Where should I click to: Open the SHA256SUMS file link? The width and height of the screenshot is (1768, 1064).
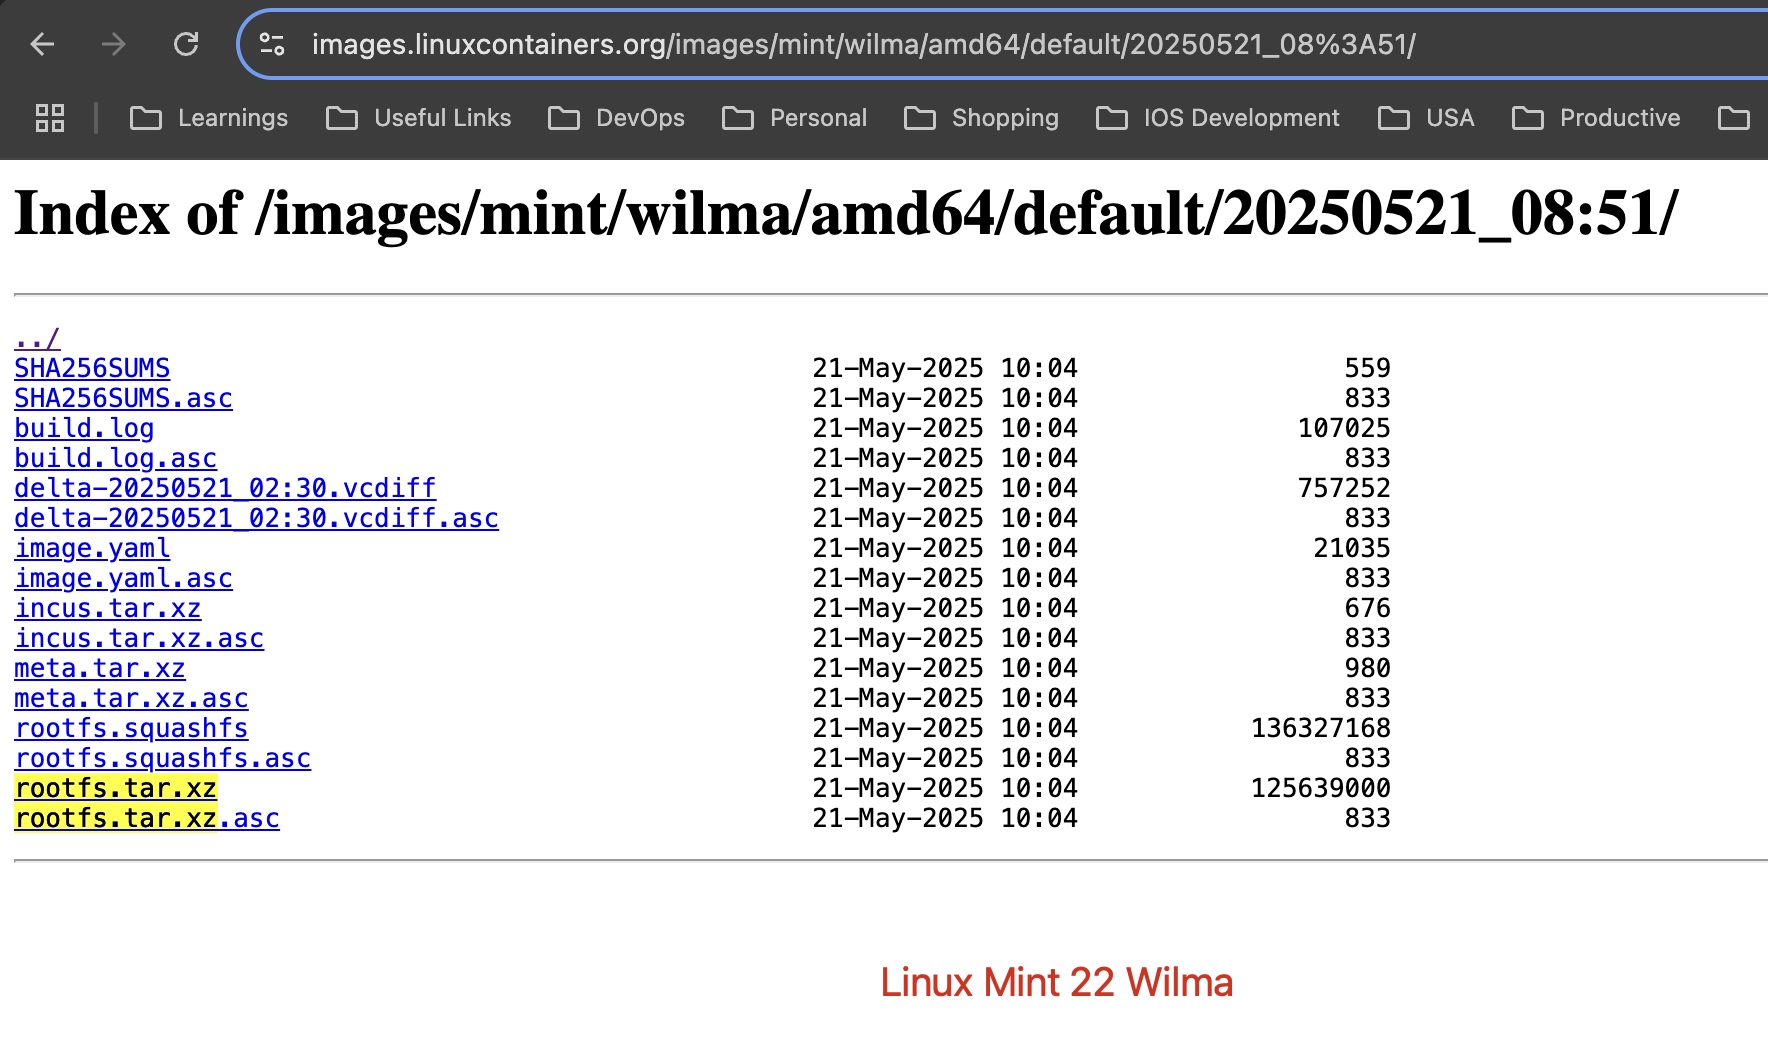point(92,368)
